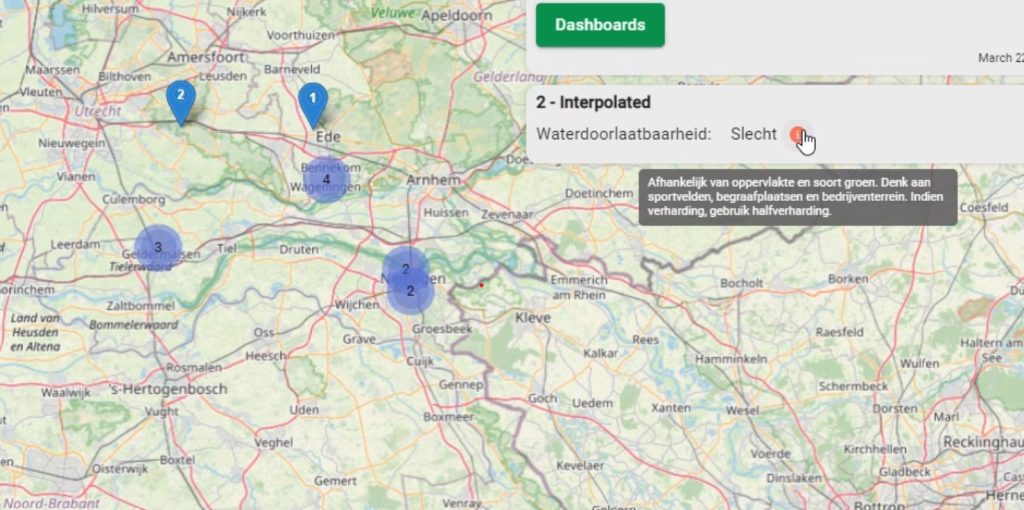Open the Dashboards button

pos(600,25)
